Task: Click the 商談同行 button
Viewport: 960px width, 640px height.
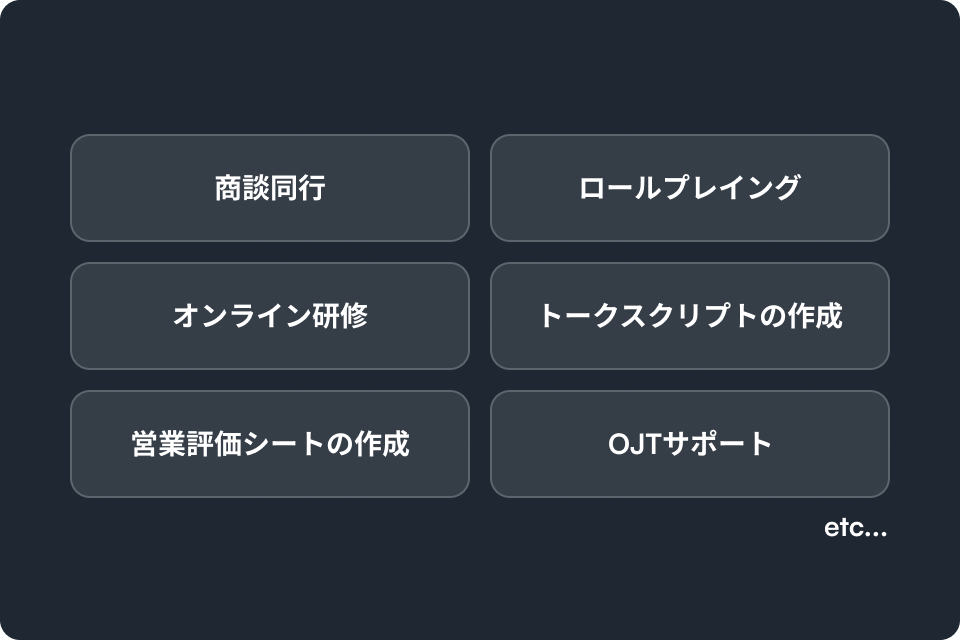Action: [x=270, y=188]
